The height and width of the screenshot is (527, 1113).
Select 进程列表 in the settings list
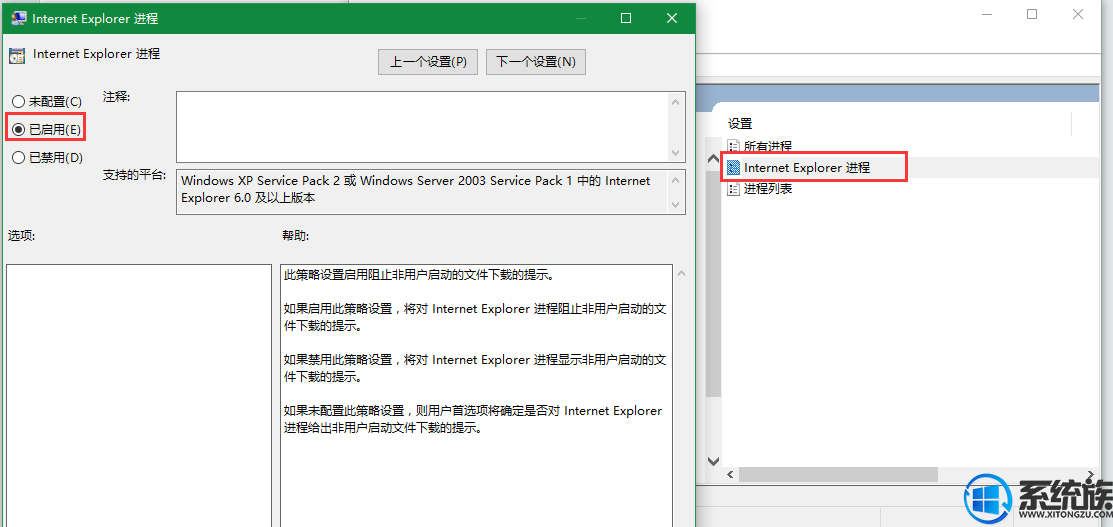[767, 189]
